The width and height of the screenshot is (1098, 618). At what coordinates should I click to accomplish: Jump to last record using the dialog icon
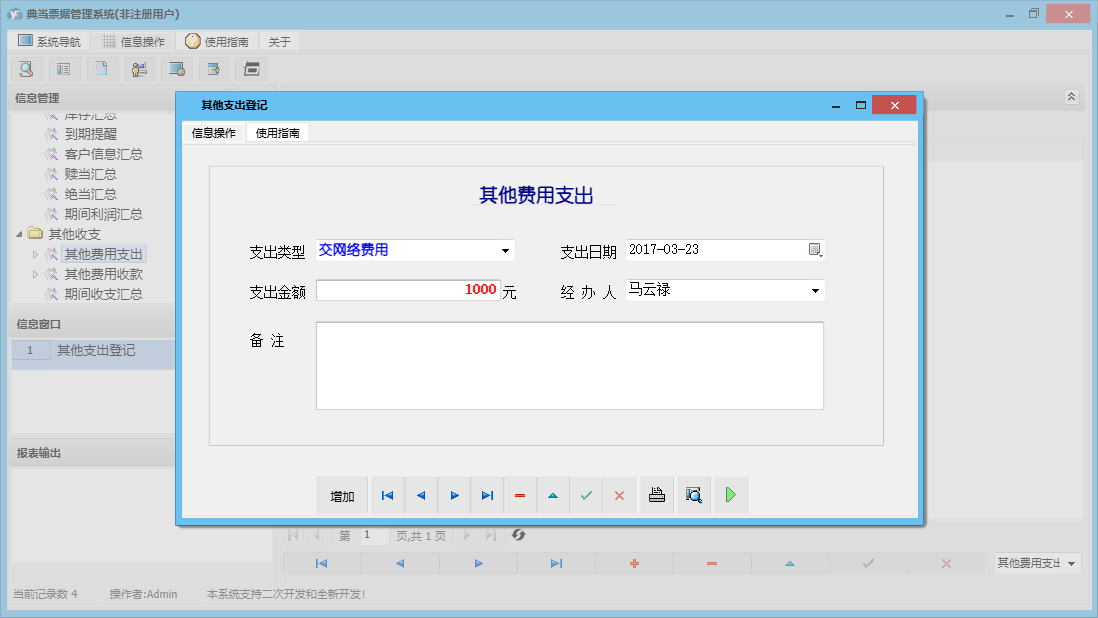point(487,495)
